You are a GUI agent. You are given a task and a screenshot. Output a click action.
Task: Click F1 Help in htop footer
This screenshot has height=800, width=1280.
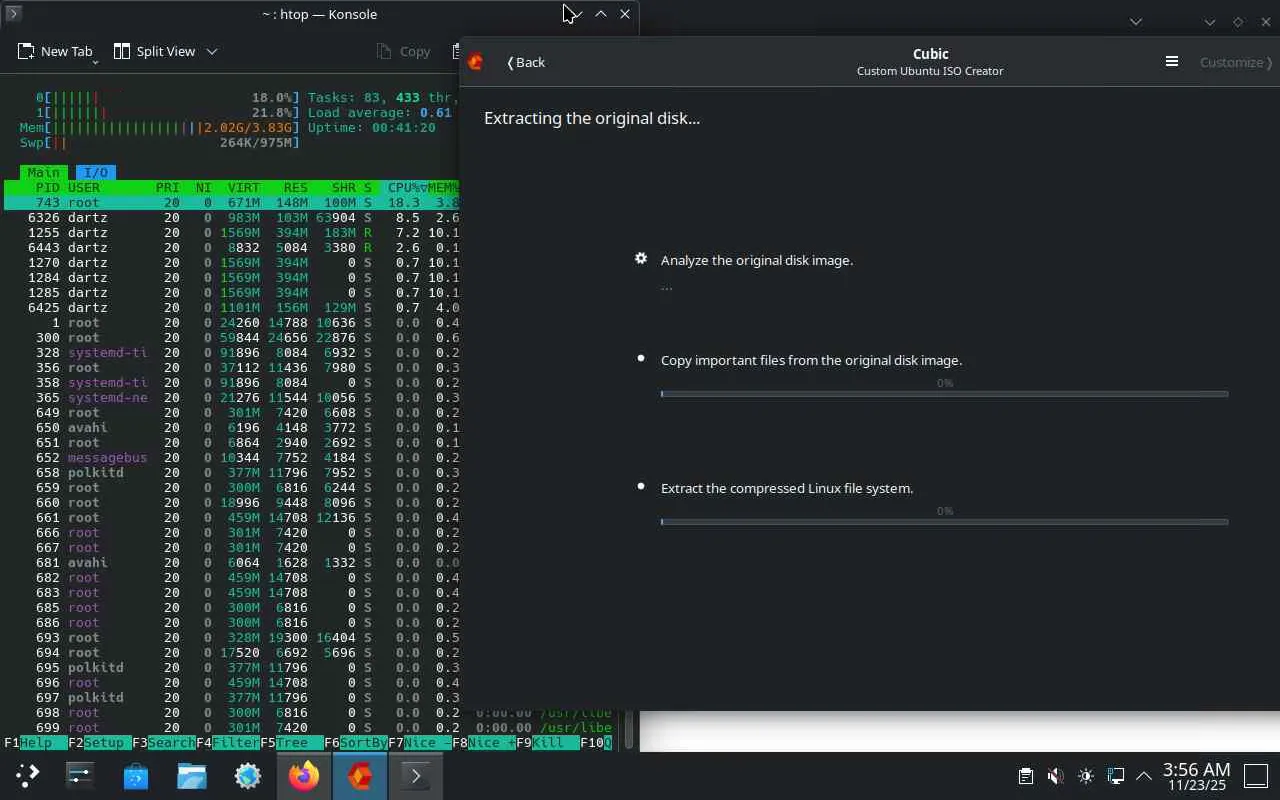[35, 743]
